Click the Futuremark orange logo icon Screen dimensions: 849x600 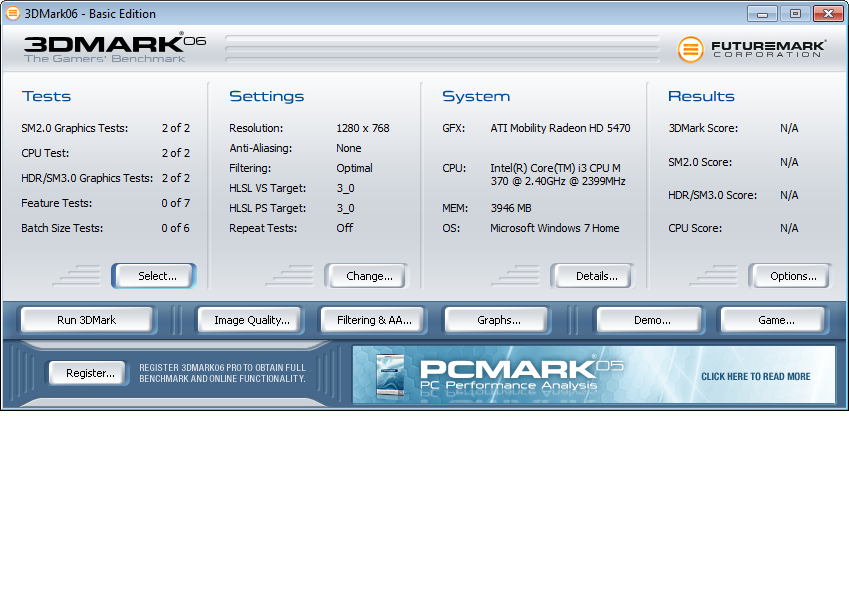[690, 49]
